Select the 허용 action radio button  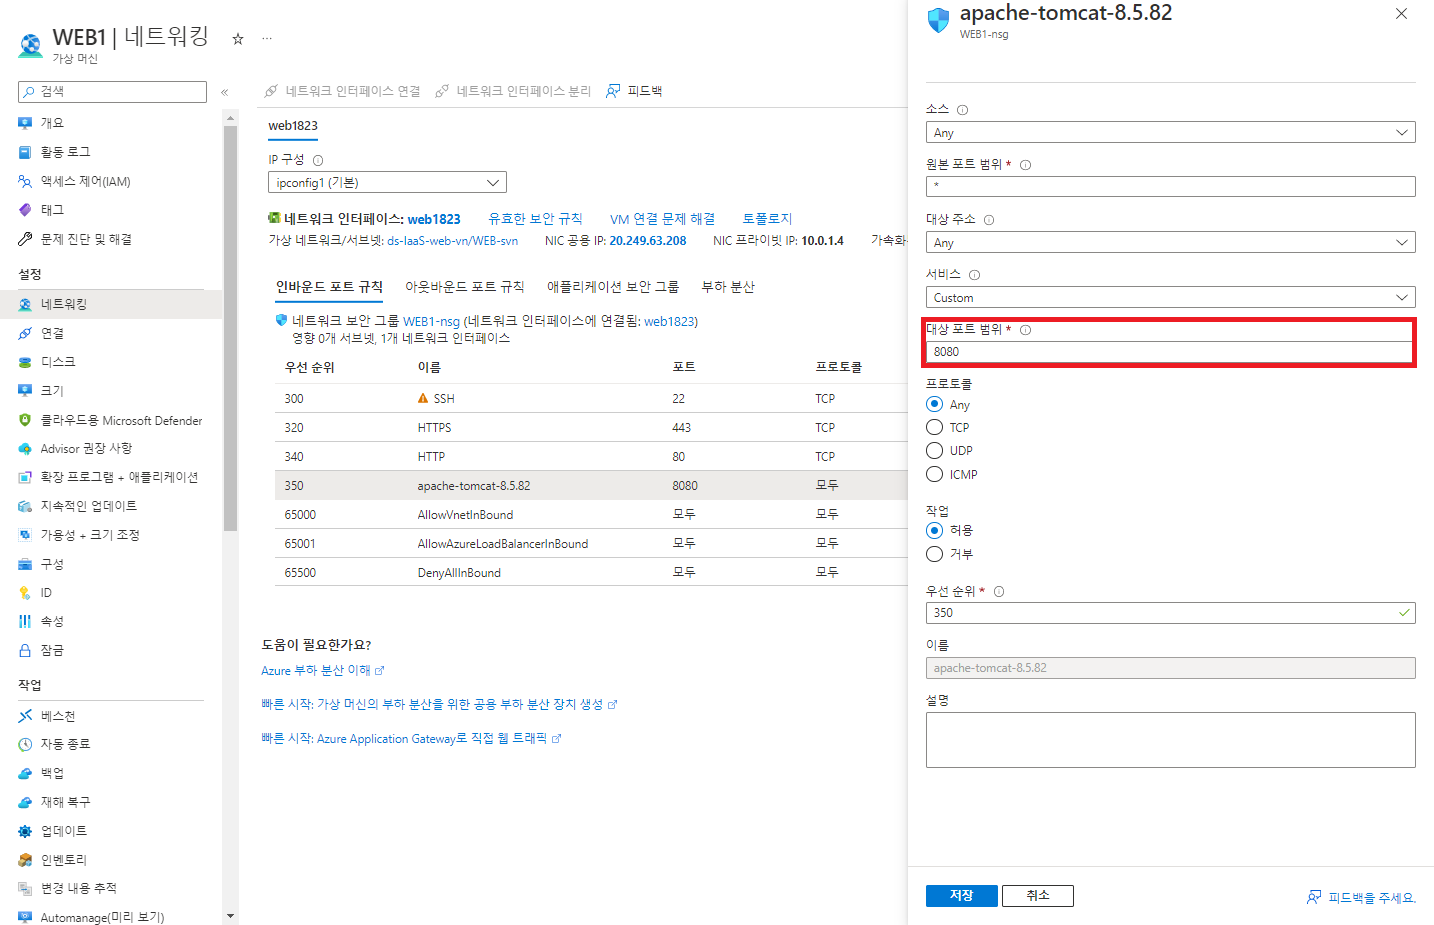(935, 530)
